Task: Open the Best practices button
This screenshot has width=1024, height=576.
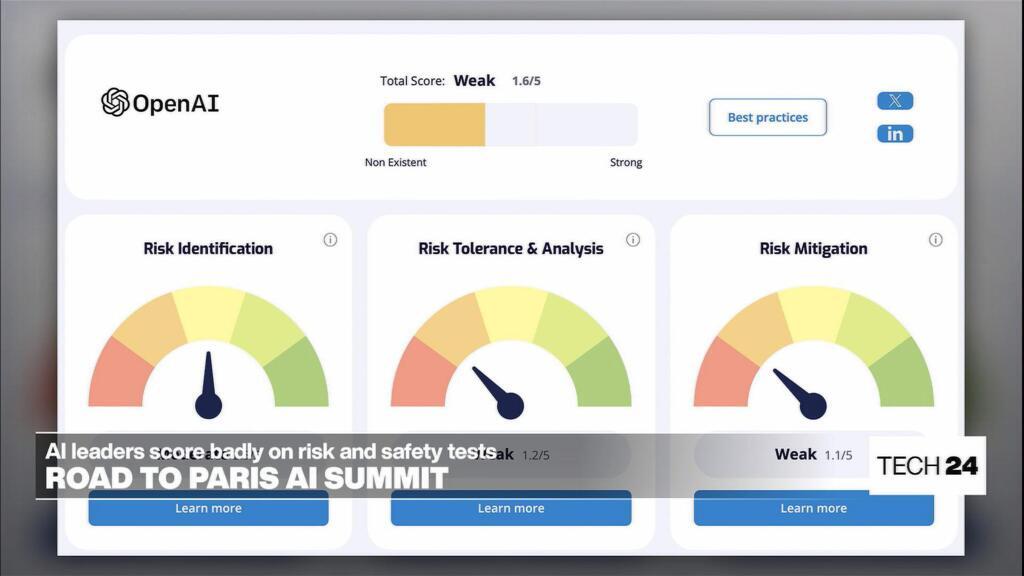Action: pos(767,117)
